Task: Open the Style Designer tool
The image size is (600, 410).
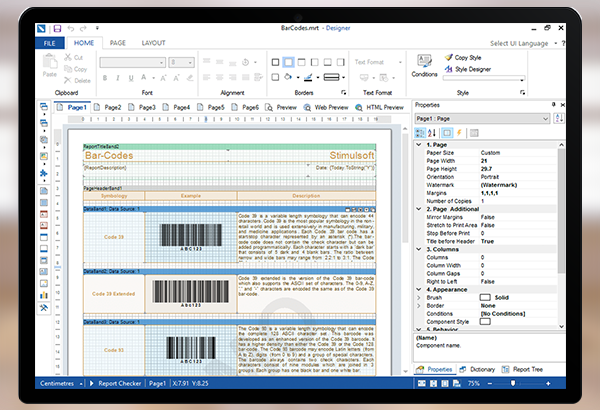Action: tap(468, 69)
